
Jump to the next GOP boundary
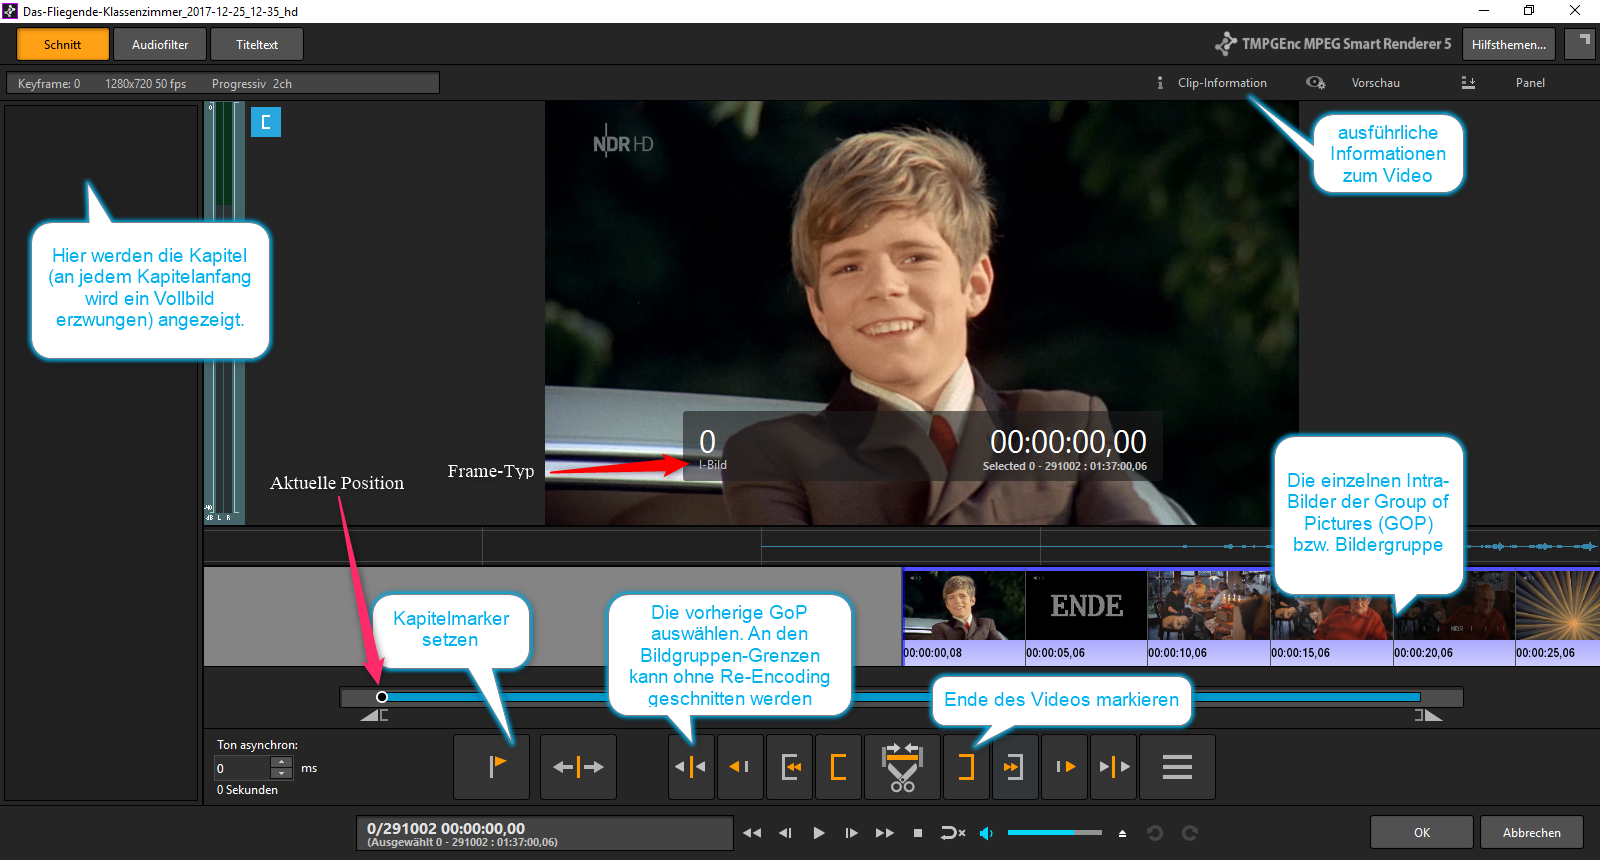click(x=1114, y=767)
